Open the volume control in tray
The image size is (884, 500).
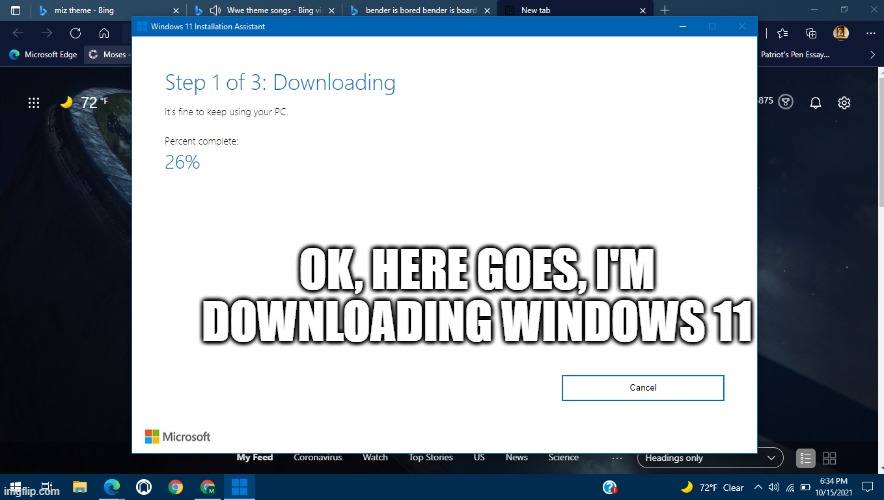(x=774, y=488)
